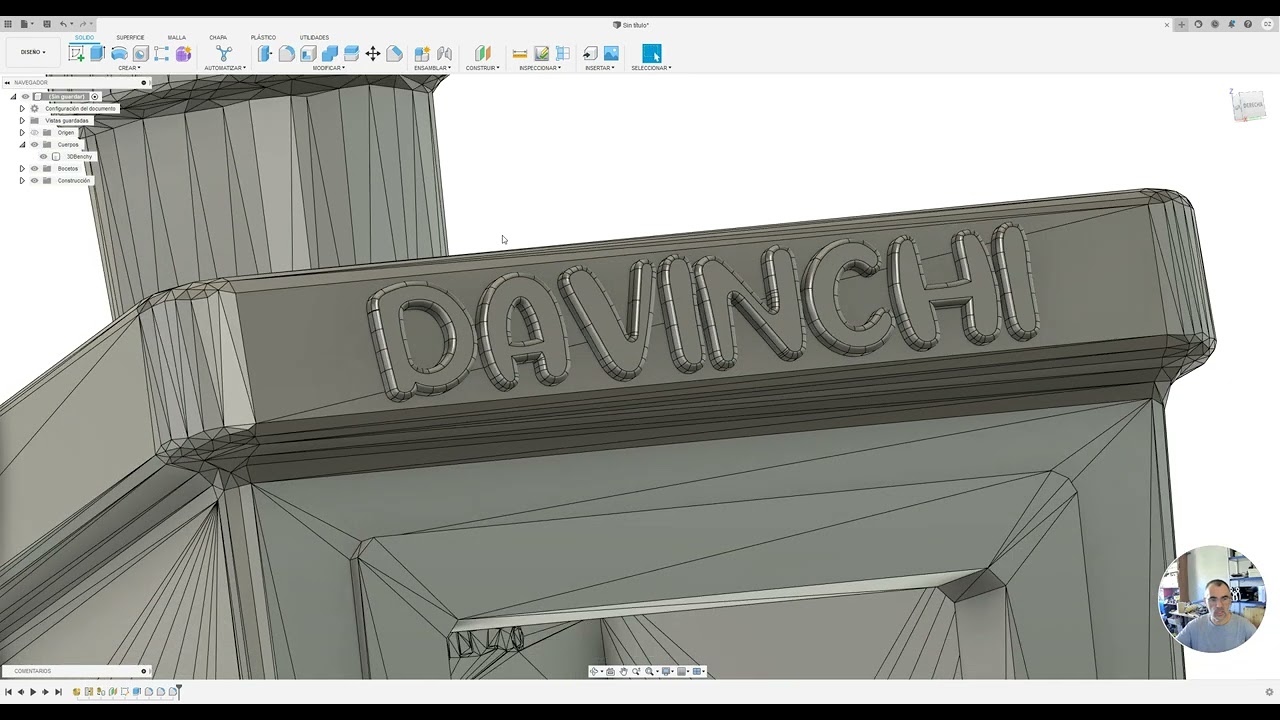Open the MODIFICAR dropdown menu
Screen dimensions: 1280x720
pyautogui.click(x=329, y=68)
